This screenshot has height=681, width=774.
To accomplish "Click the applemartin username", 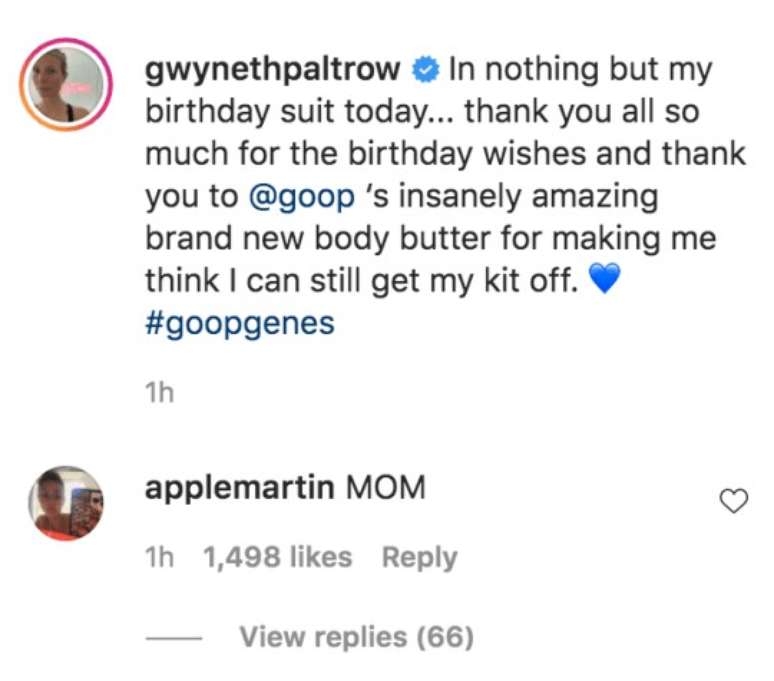I will [239, 489].
